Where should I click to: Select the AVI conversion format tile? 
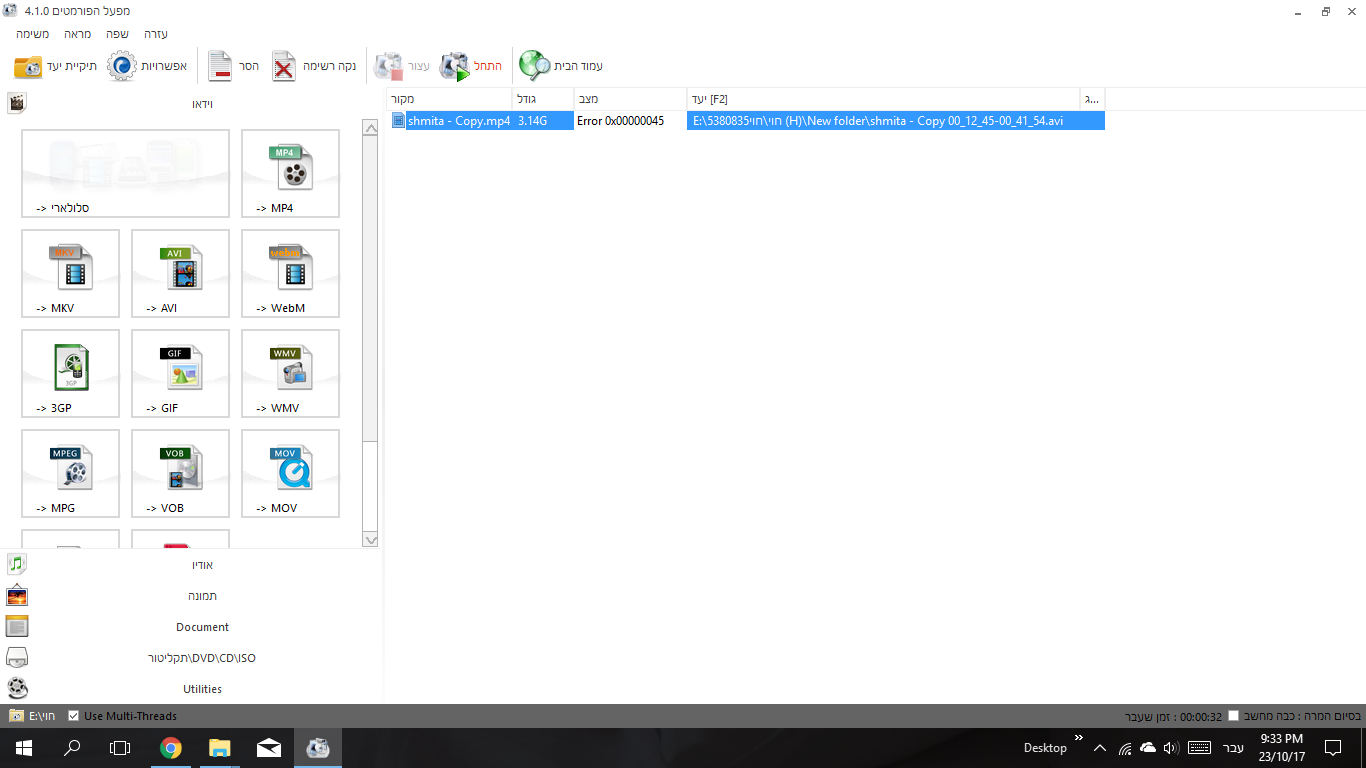coord(180,273)
